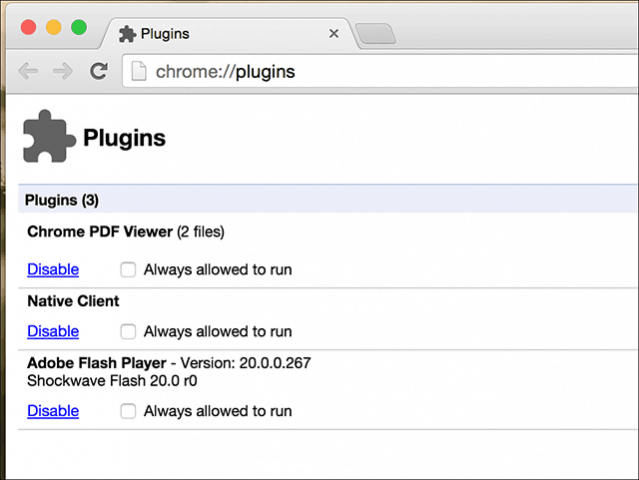The width and height of the screenshot is (639, 480).
Task: Open a new tab
Action: pyautogui.click(x=375, y=33)
